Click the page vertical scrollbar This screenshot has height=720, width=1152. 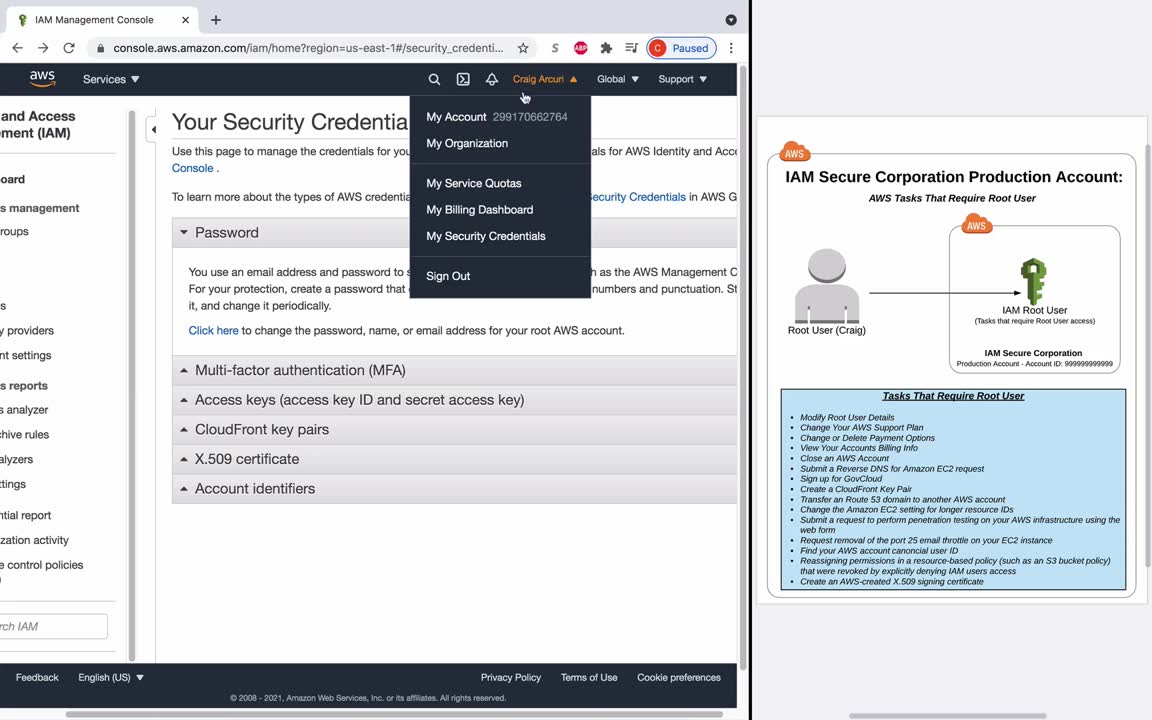[x=742, y=367]
